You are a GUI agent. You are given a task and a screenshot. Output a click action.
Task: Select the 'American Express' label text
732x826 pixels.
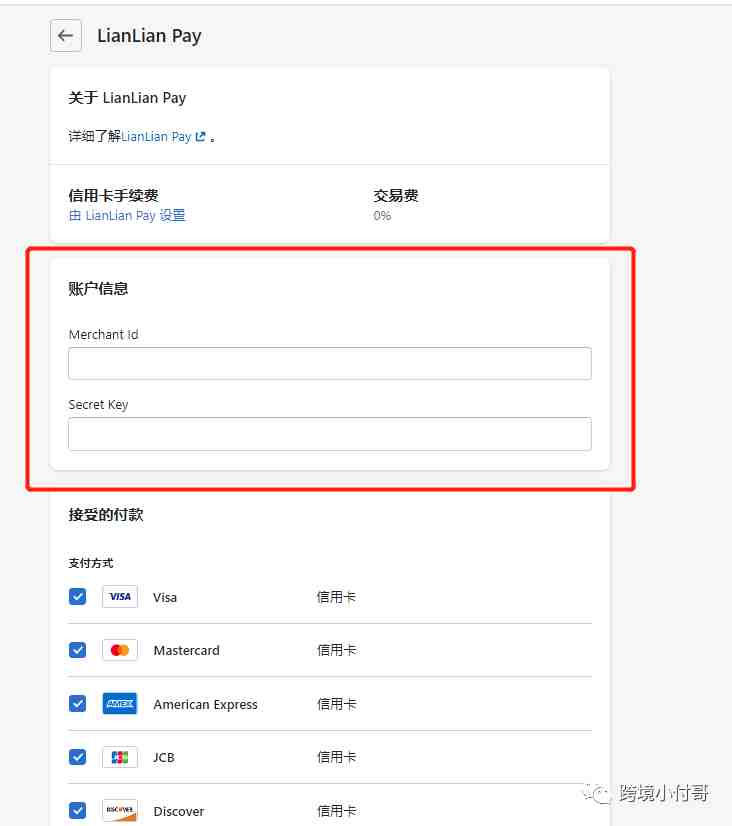tap(205, 704)
